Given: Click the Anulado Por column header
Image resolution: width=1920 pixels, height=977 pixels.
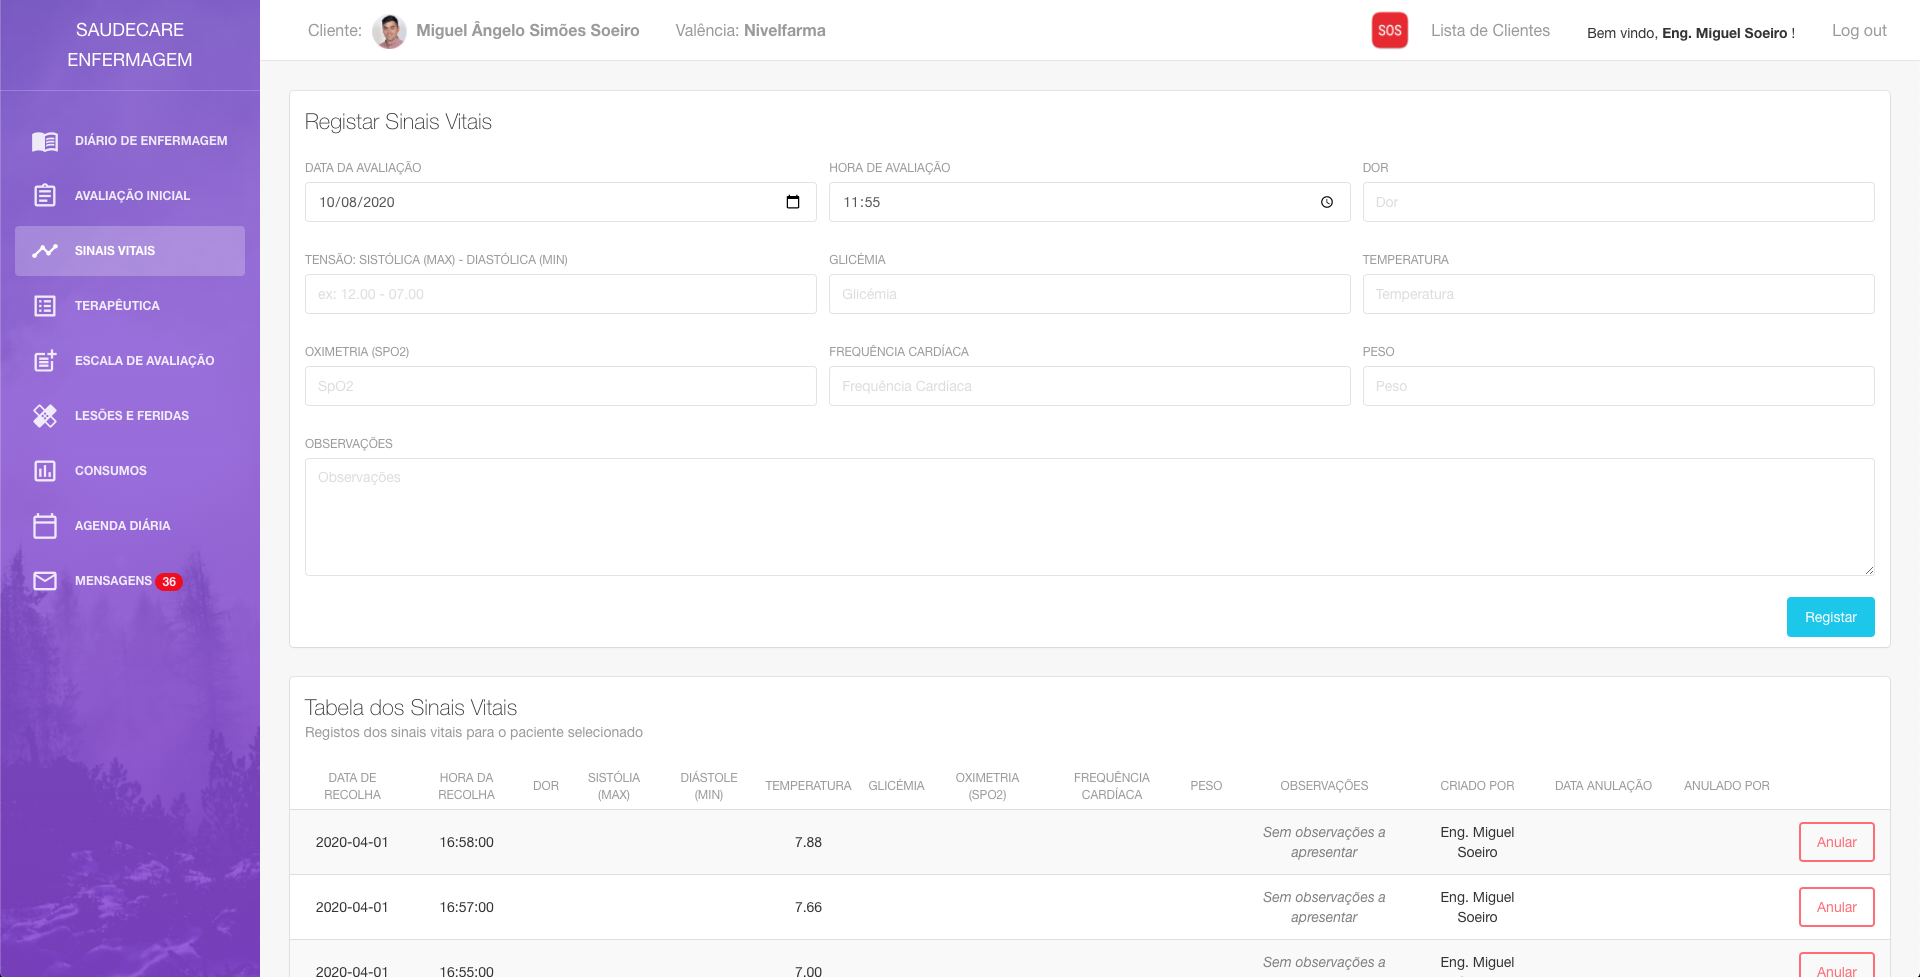Looking at the screenshot, I should [x=1726, y=786].
